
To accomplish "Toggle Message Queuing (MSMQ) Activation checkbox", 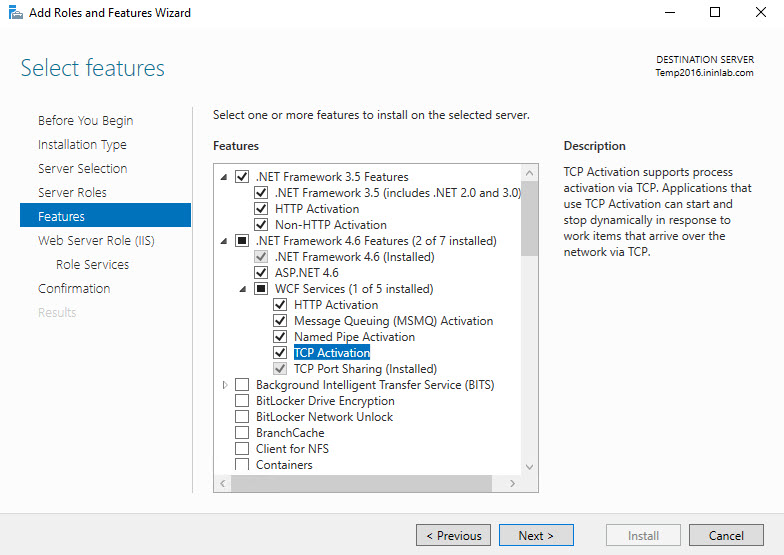I will coord(281,321).
